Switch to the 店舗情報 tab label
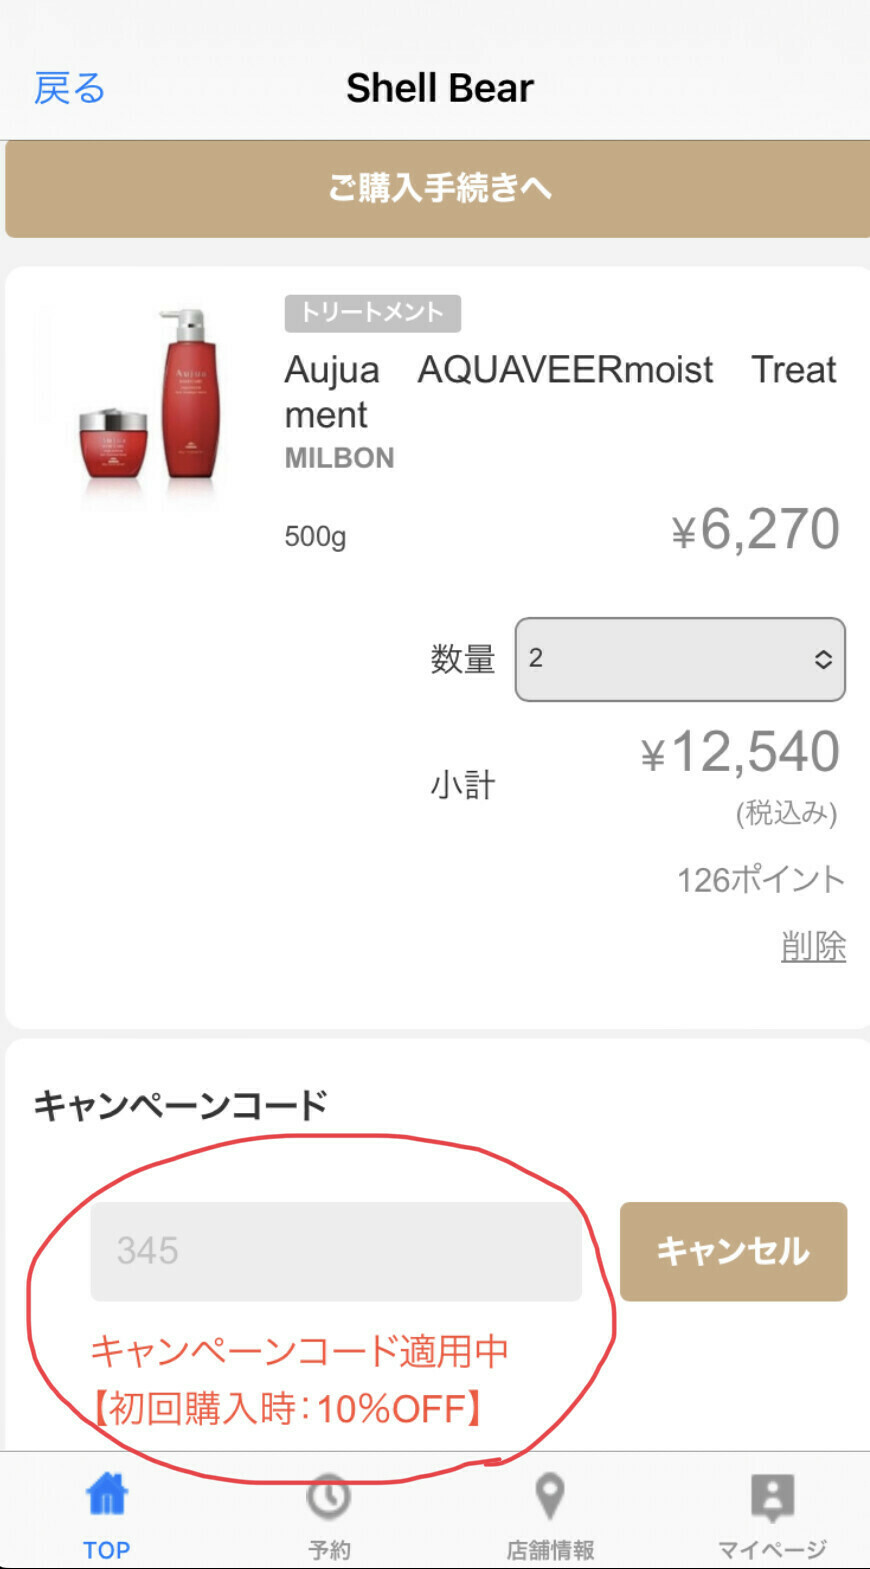This screenshot has width=870, height=1569. tap(550, 1550)
